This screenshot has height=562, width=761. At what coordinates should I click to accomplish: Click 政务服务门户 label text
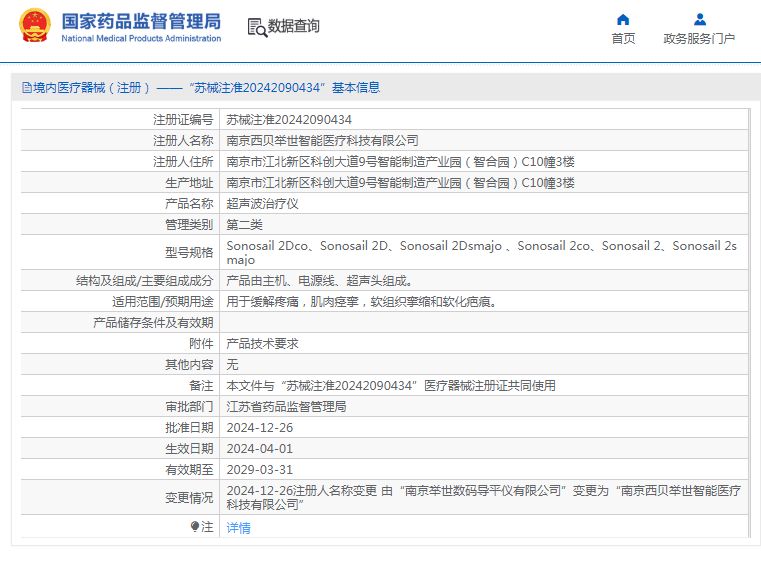[699, 38]
